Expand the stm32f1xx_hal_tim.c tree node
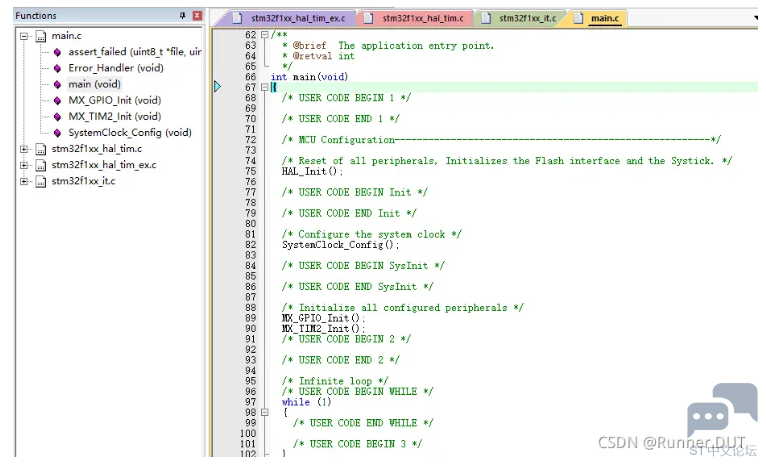Viewport: 766px width, 466px height. coord(23,148)
